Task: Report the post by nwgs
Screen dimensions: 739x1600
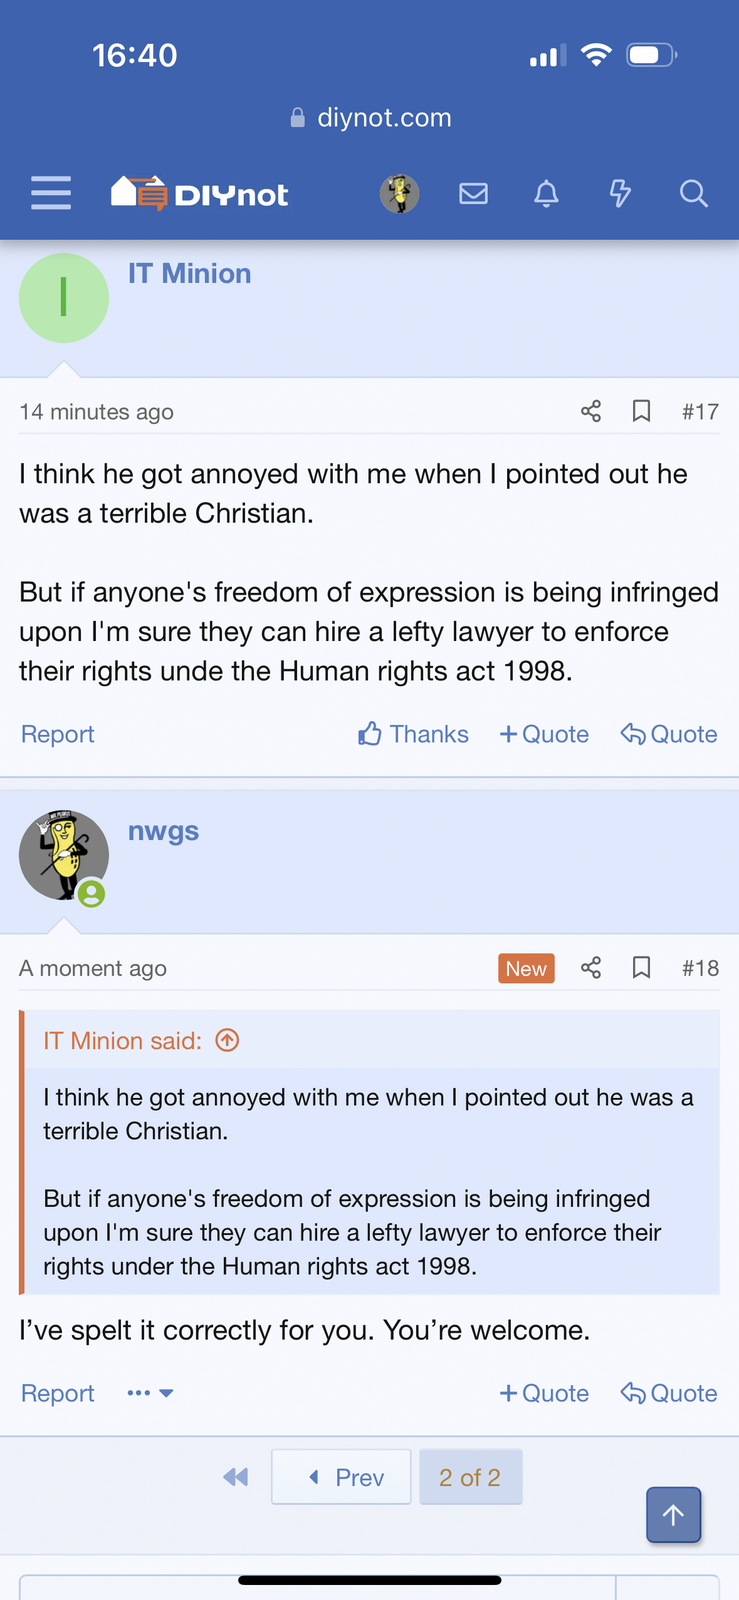Action: coord(57,1393)
